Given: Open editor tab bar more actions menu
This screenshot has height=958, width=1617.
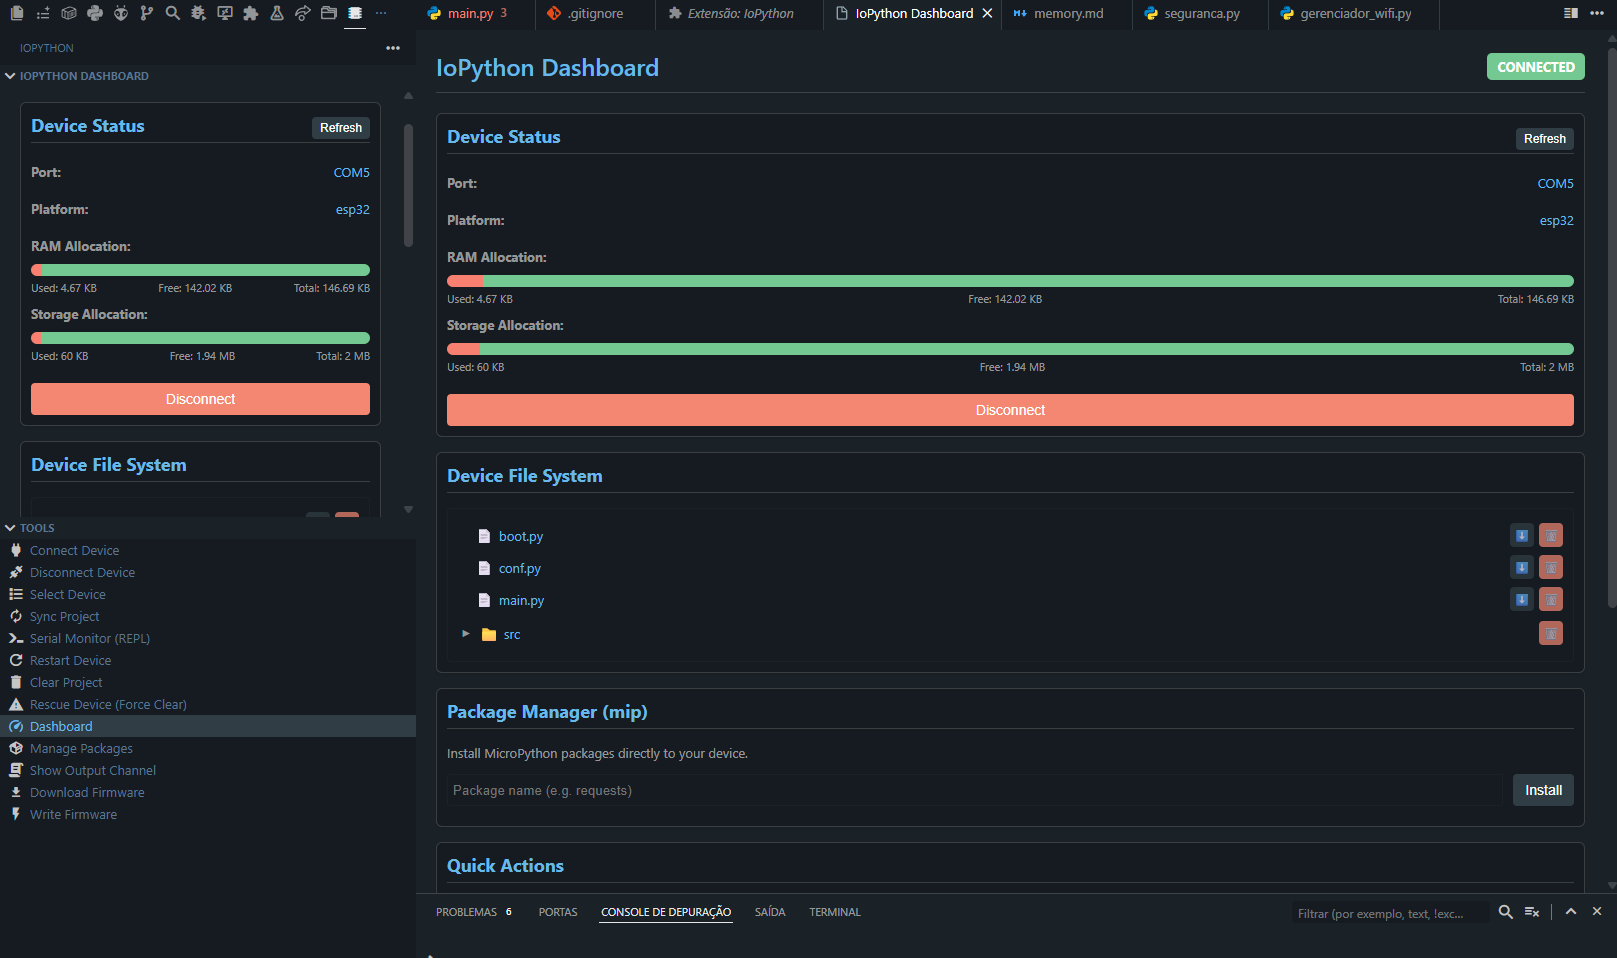Looking at the screenshot, I should (1597, 13).
